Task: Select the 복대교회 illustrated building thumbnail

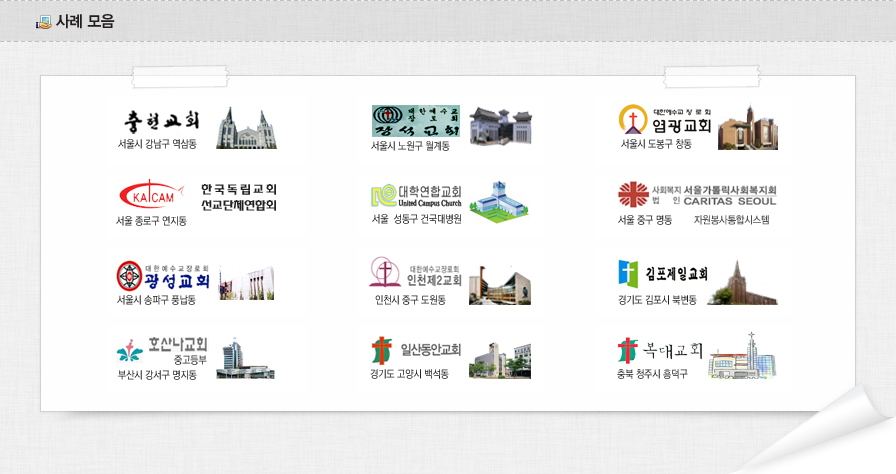Action: tap(742, 355)
